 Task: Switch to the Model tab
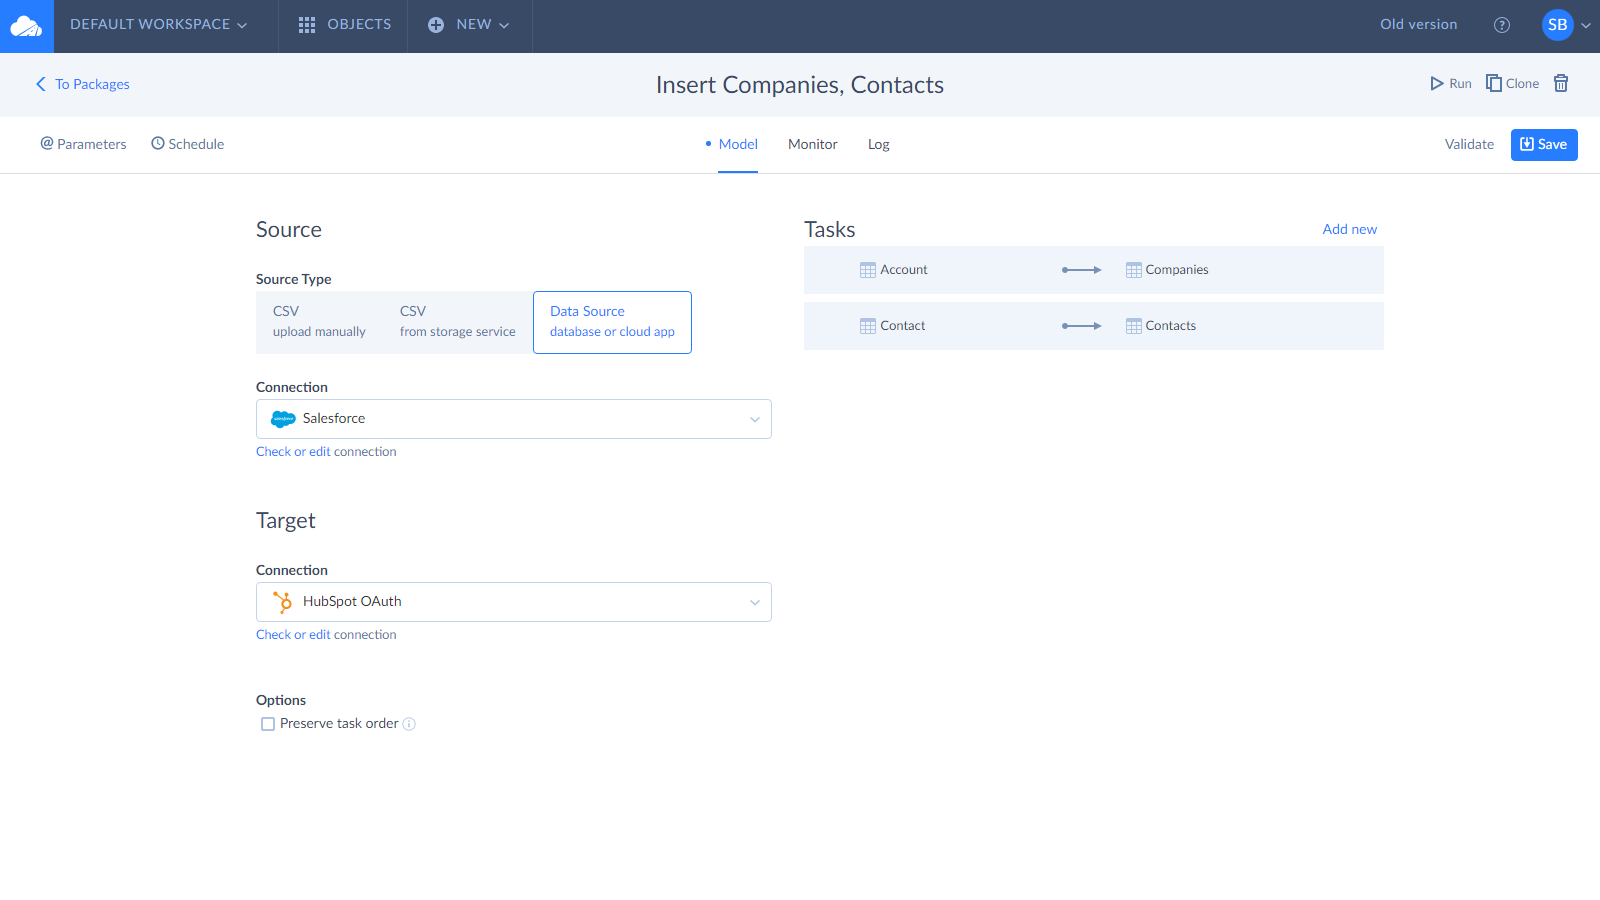(738, 144)
